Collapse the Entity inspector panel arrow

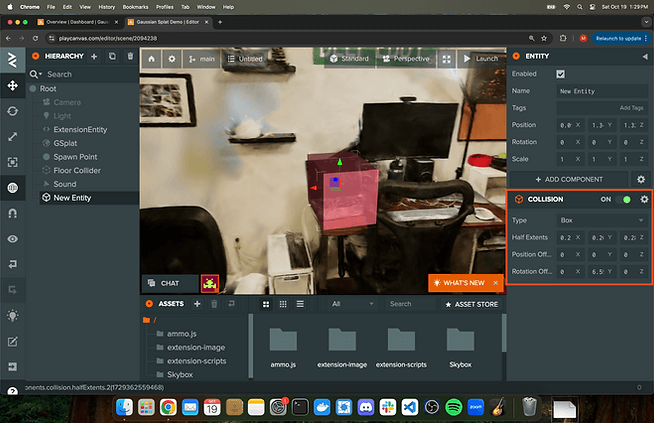point(644,57)
